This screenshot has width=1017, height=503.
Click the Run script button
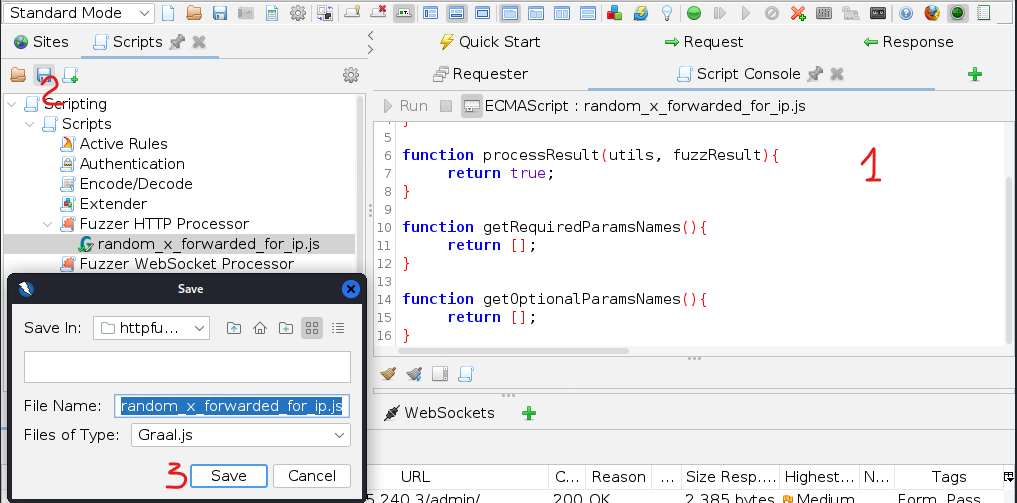coord(404,105)
